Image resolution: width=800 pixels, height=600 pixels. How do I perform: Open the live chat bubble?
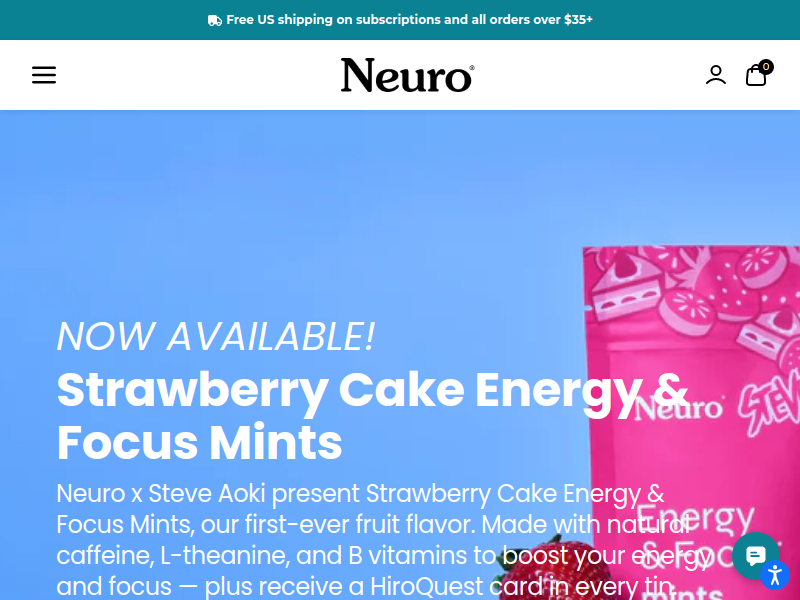756,556
